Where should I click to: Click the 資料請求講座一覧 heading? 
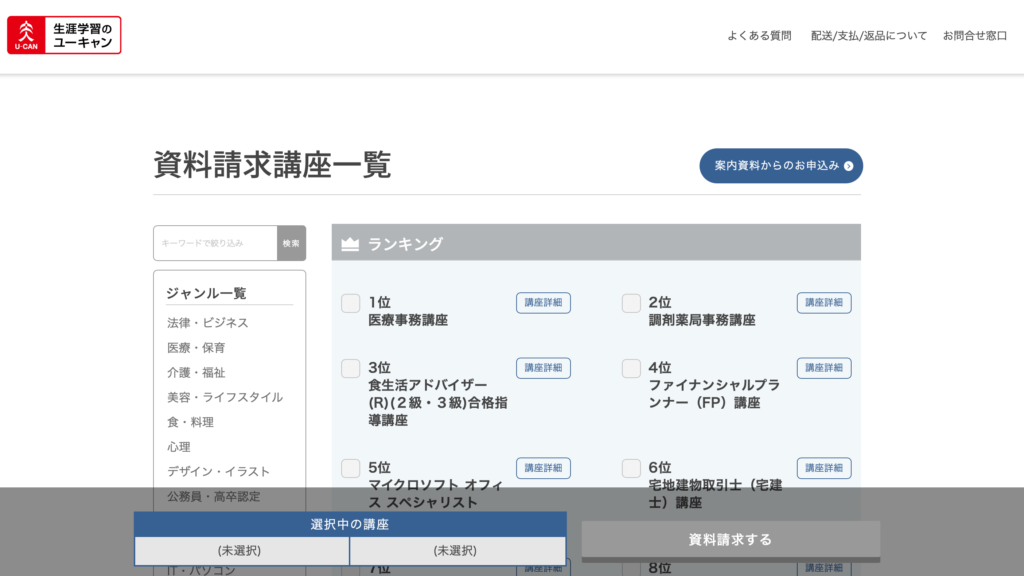click(272, 165)
